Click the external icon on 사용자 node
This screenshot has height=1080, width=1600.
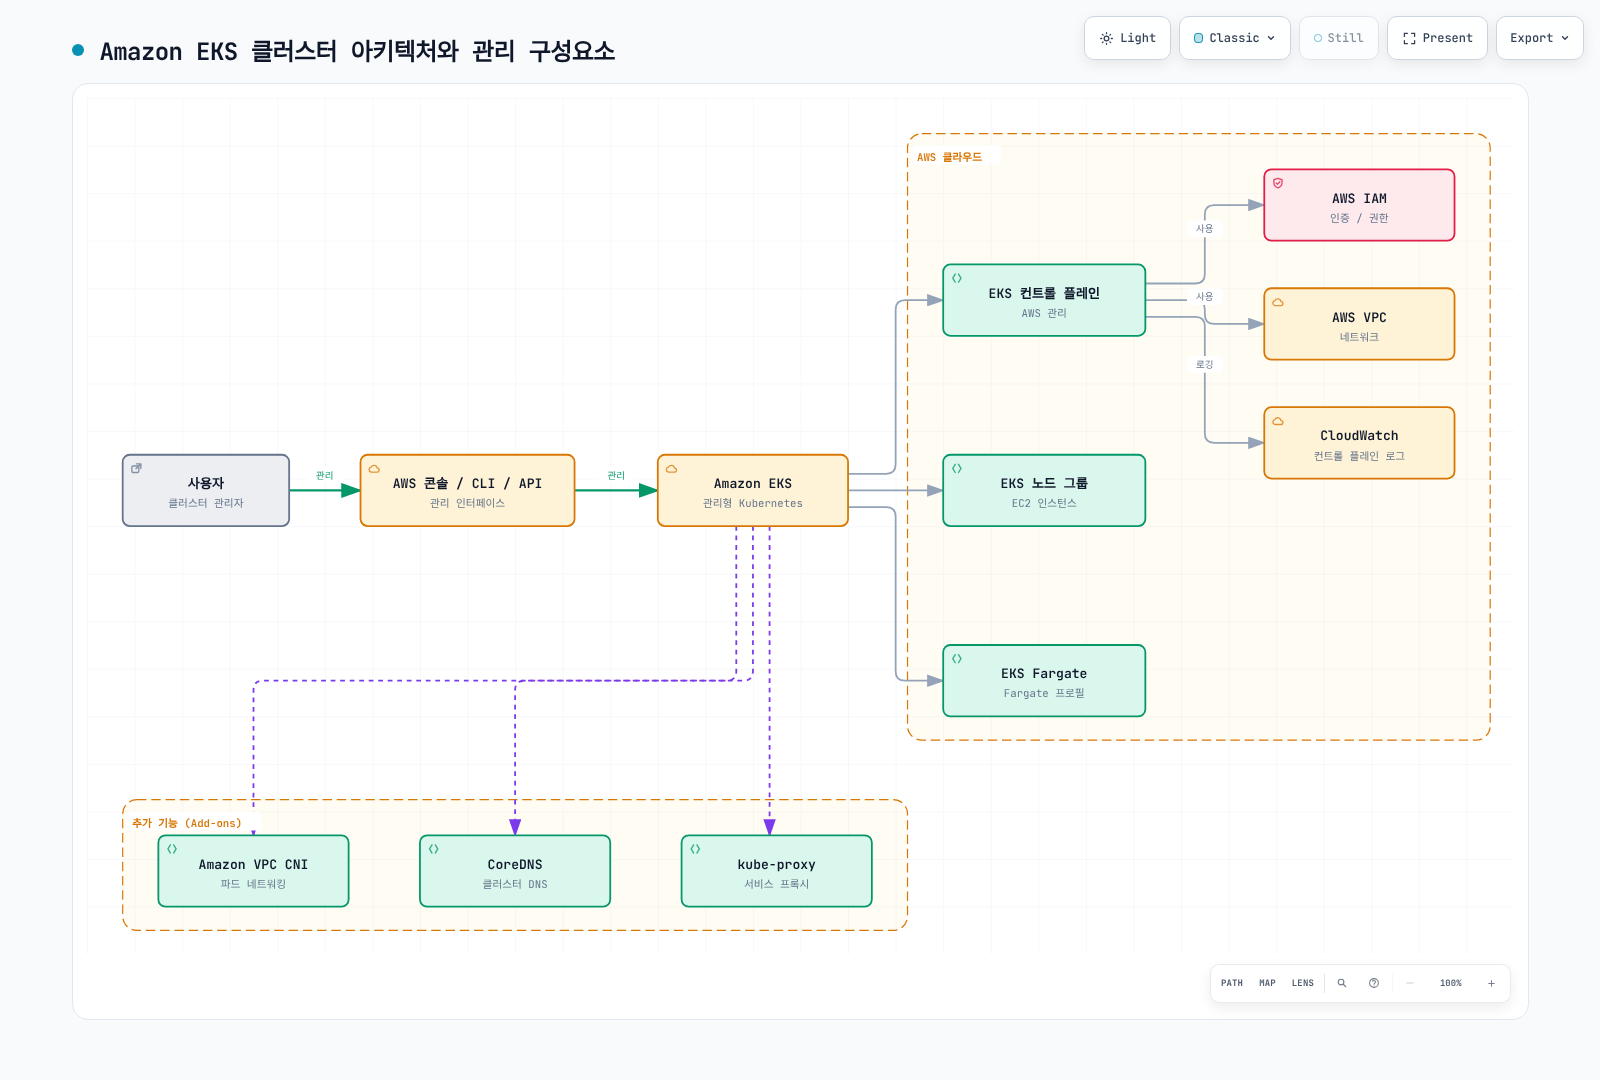tap(137, 468)
